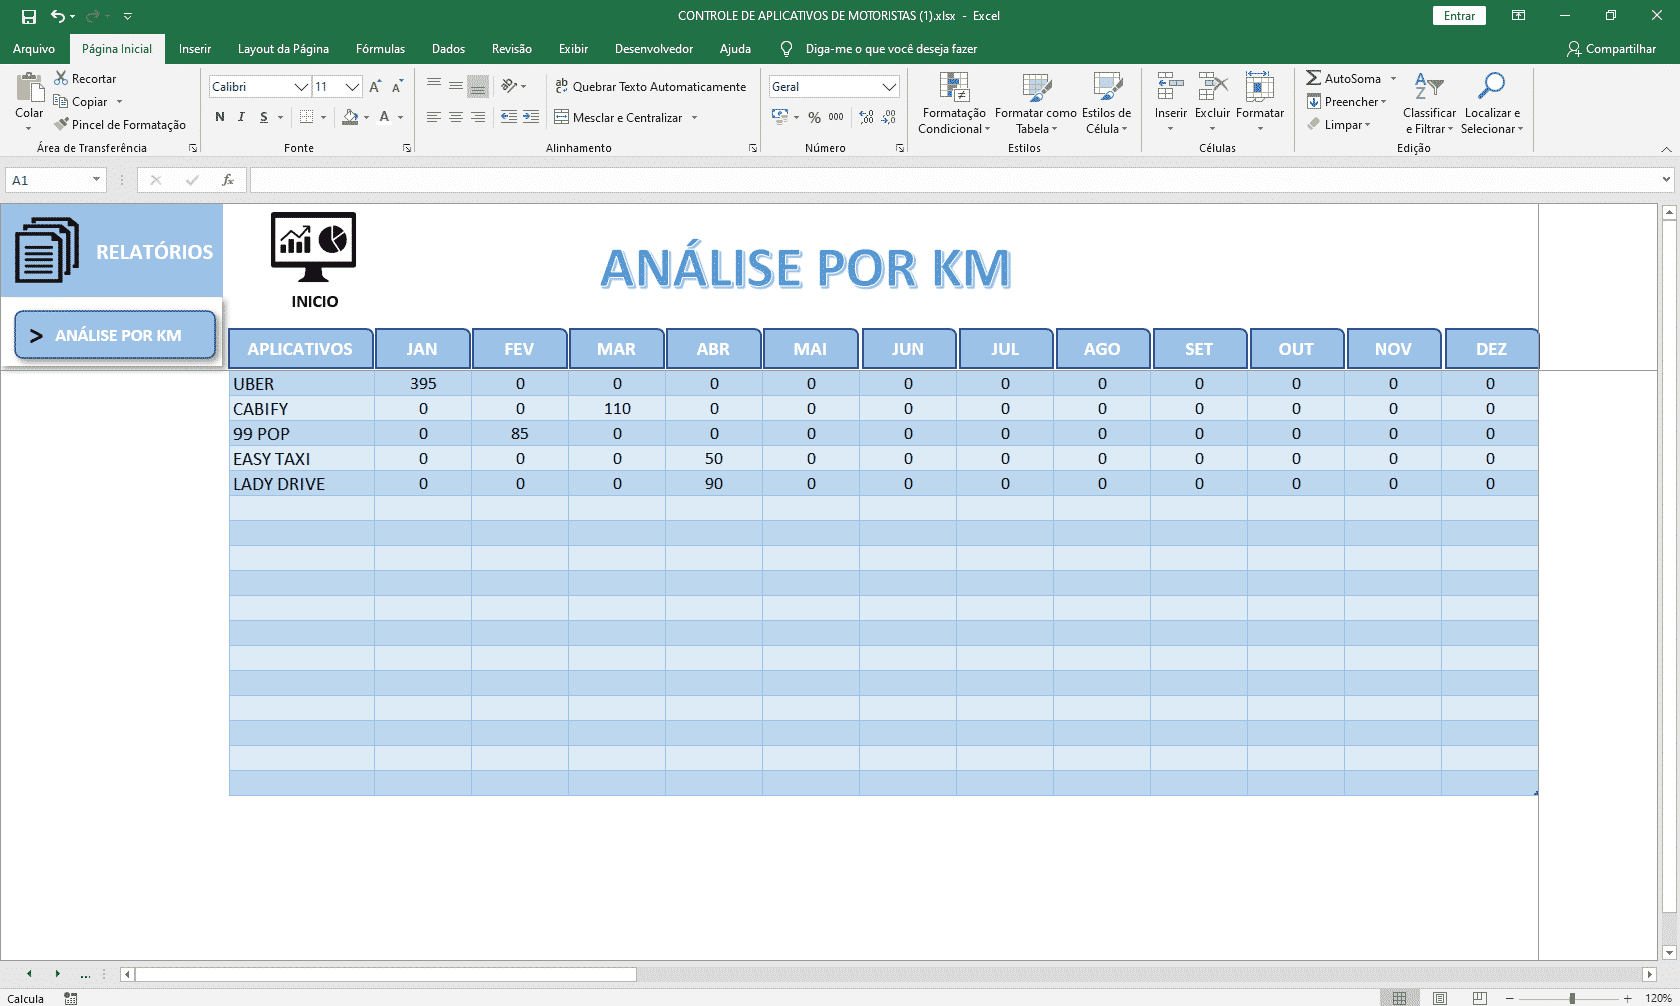Toggle align text right
The width and height of the screenshot is (1680, 1006).
[x=478, y=117]
